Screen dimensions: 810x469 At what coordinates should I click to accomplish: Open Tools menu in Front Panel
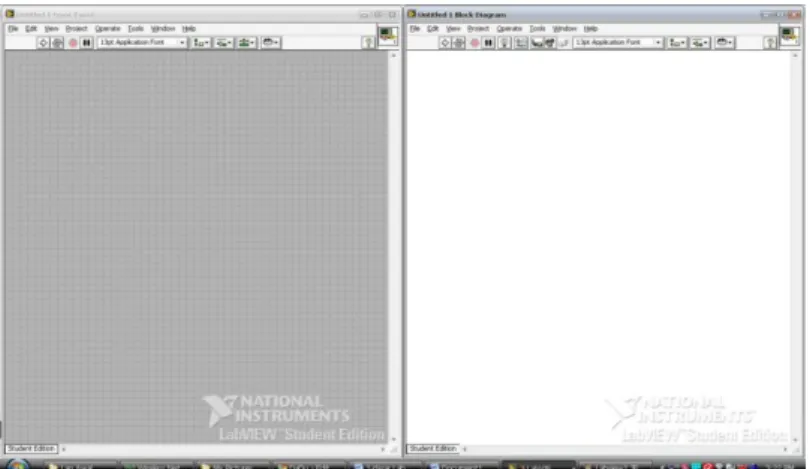135,28
